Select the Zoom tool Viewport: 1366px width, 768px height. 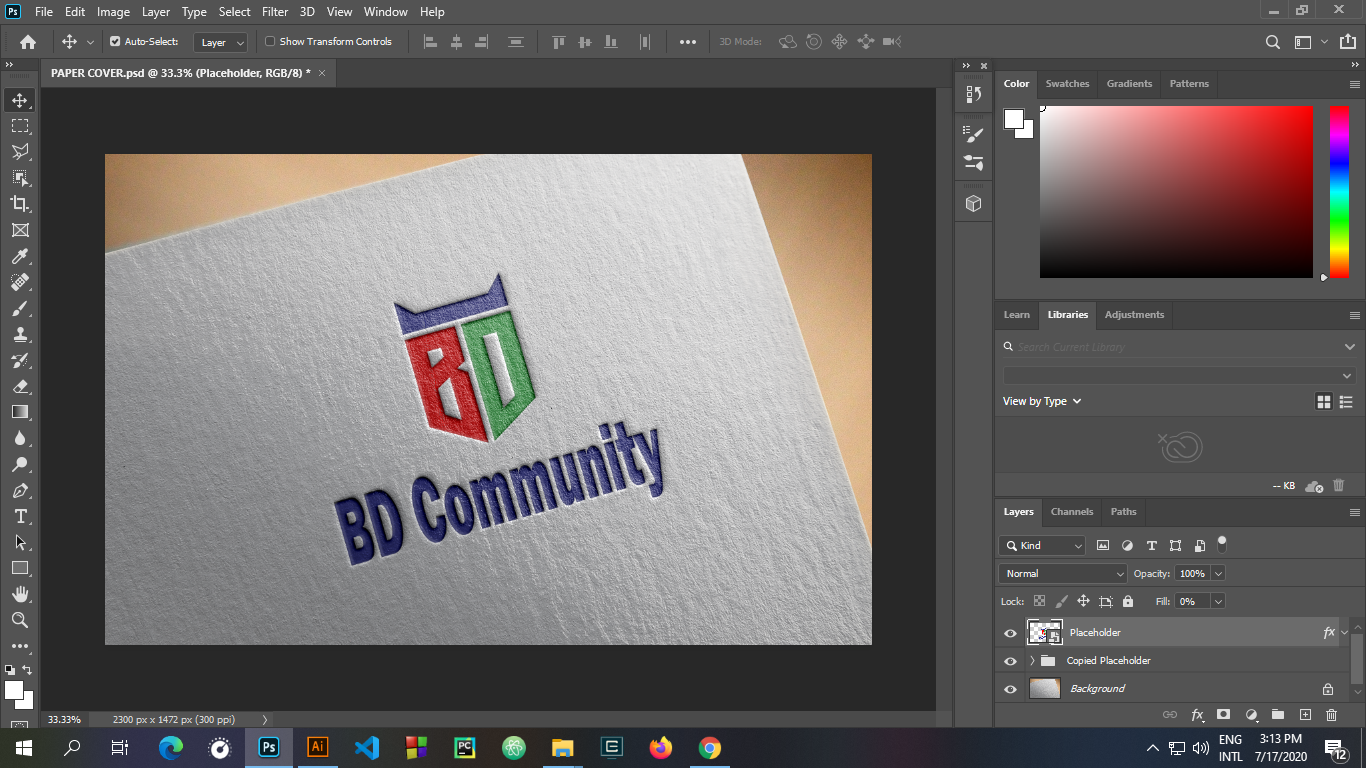[20, 620]
